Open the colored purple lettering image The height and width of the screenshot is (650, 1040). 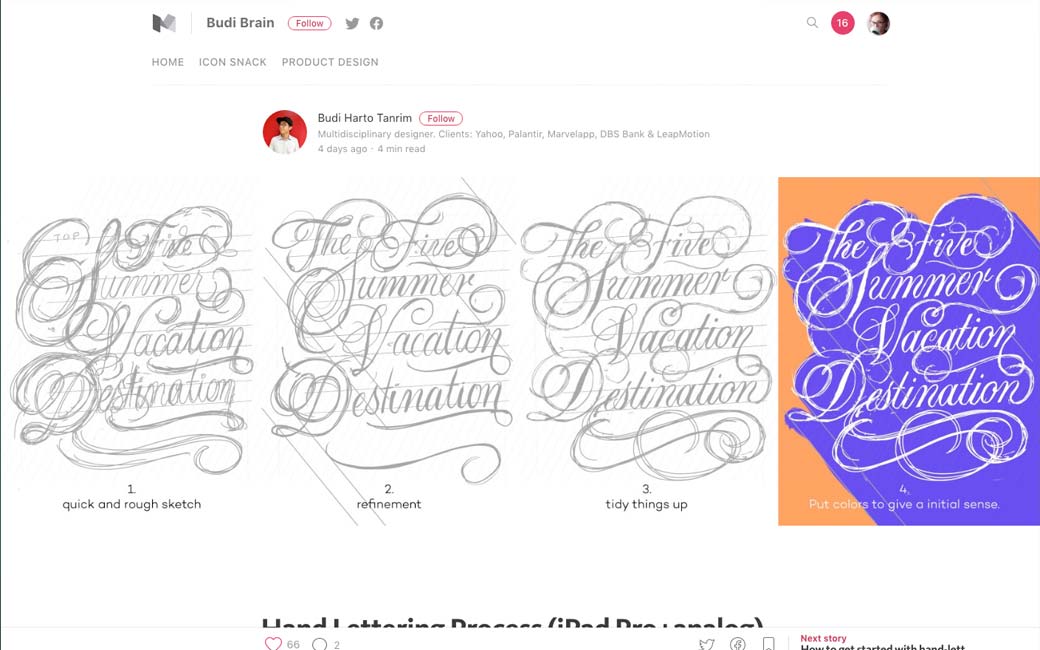(x=909, y=351)
